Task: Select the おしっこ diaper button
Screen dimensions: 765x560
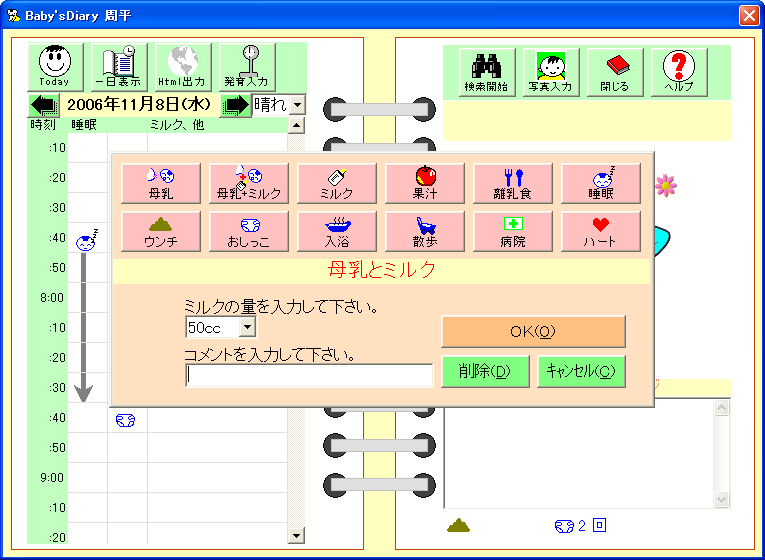Action: coord(249,231)
